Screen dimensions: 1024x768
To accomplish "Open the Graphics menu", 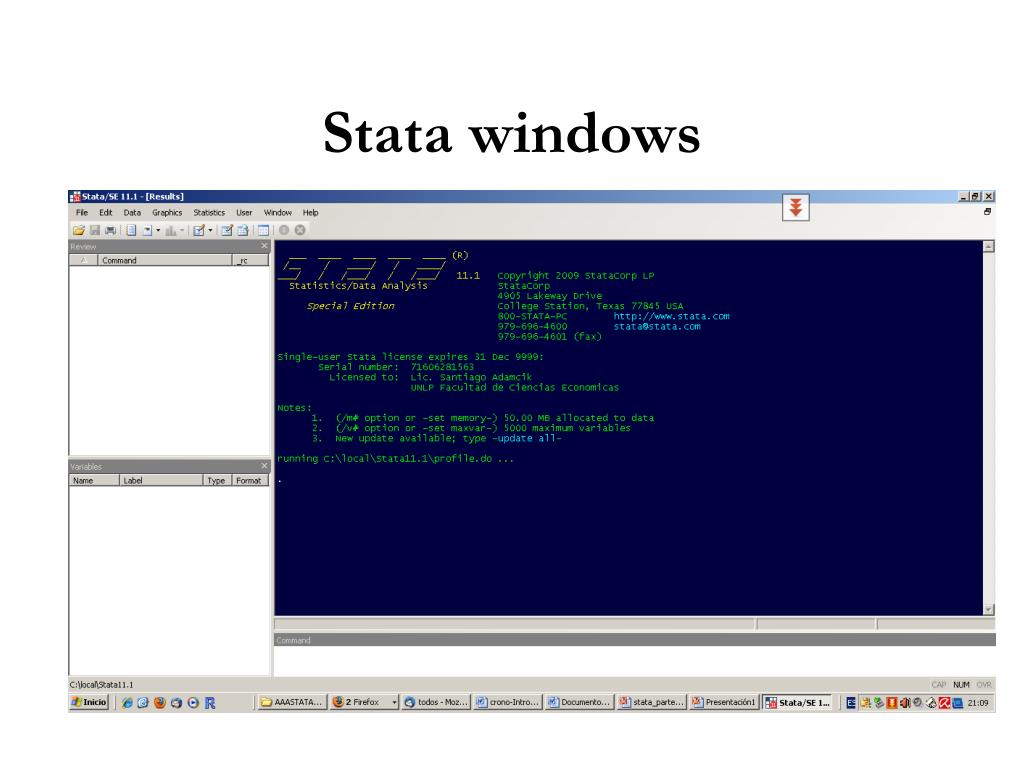I will tap(167, 212).
